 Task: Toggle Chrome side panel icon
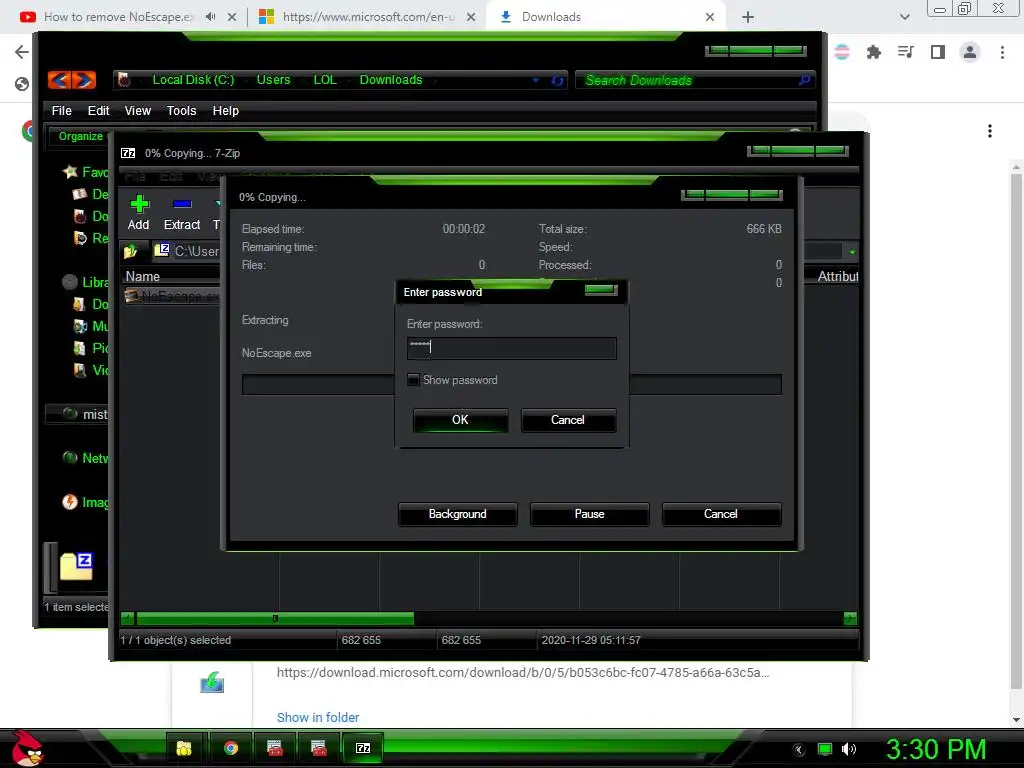(938, 52)
